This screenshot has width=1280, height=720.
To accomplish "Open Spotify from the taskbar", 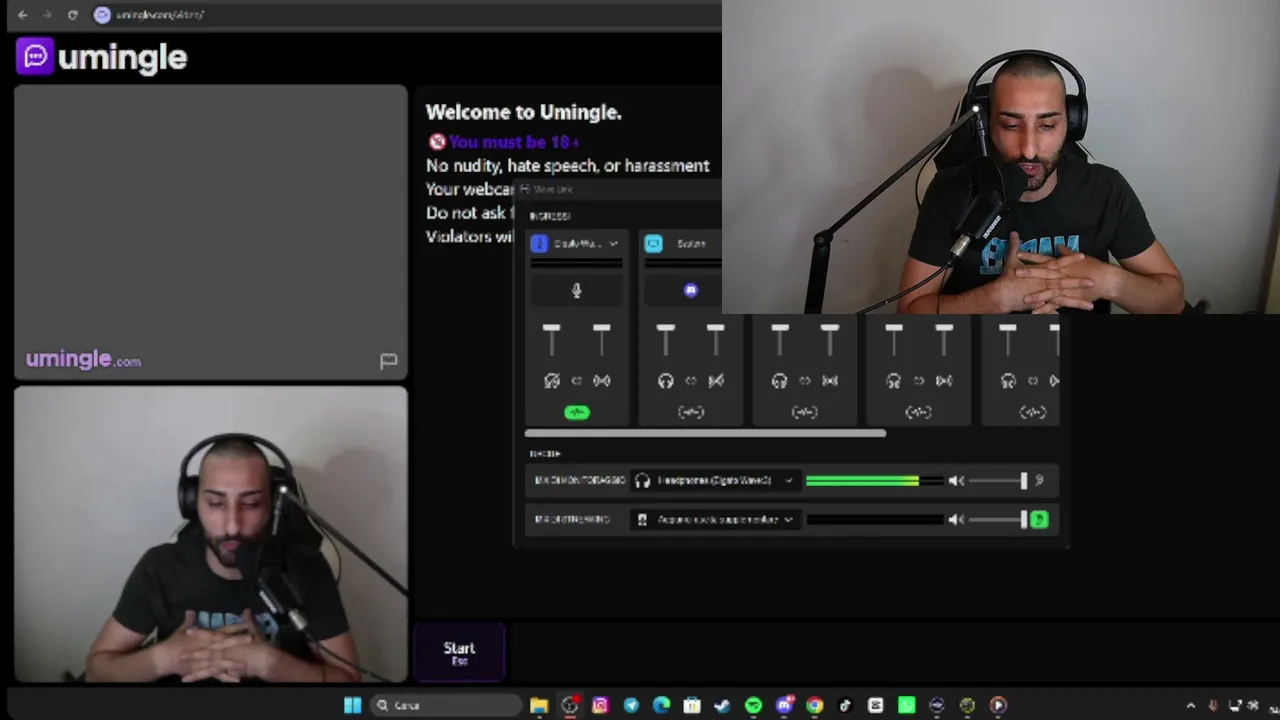I will (753, 705).
